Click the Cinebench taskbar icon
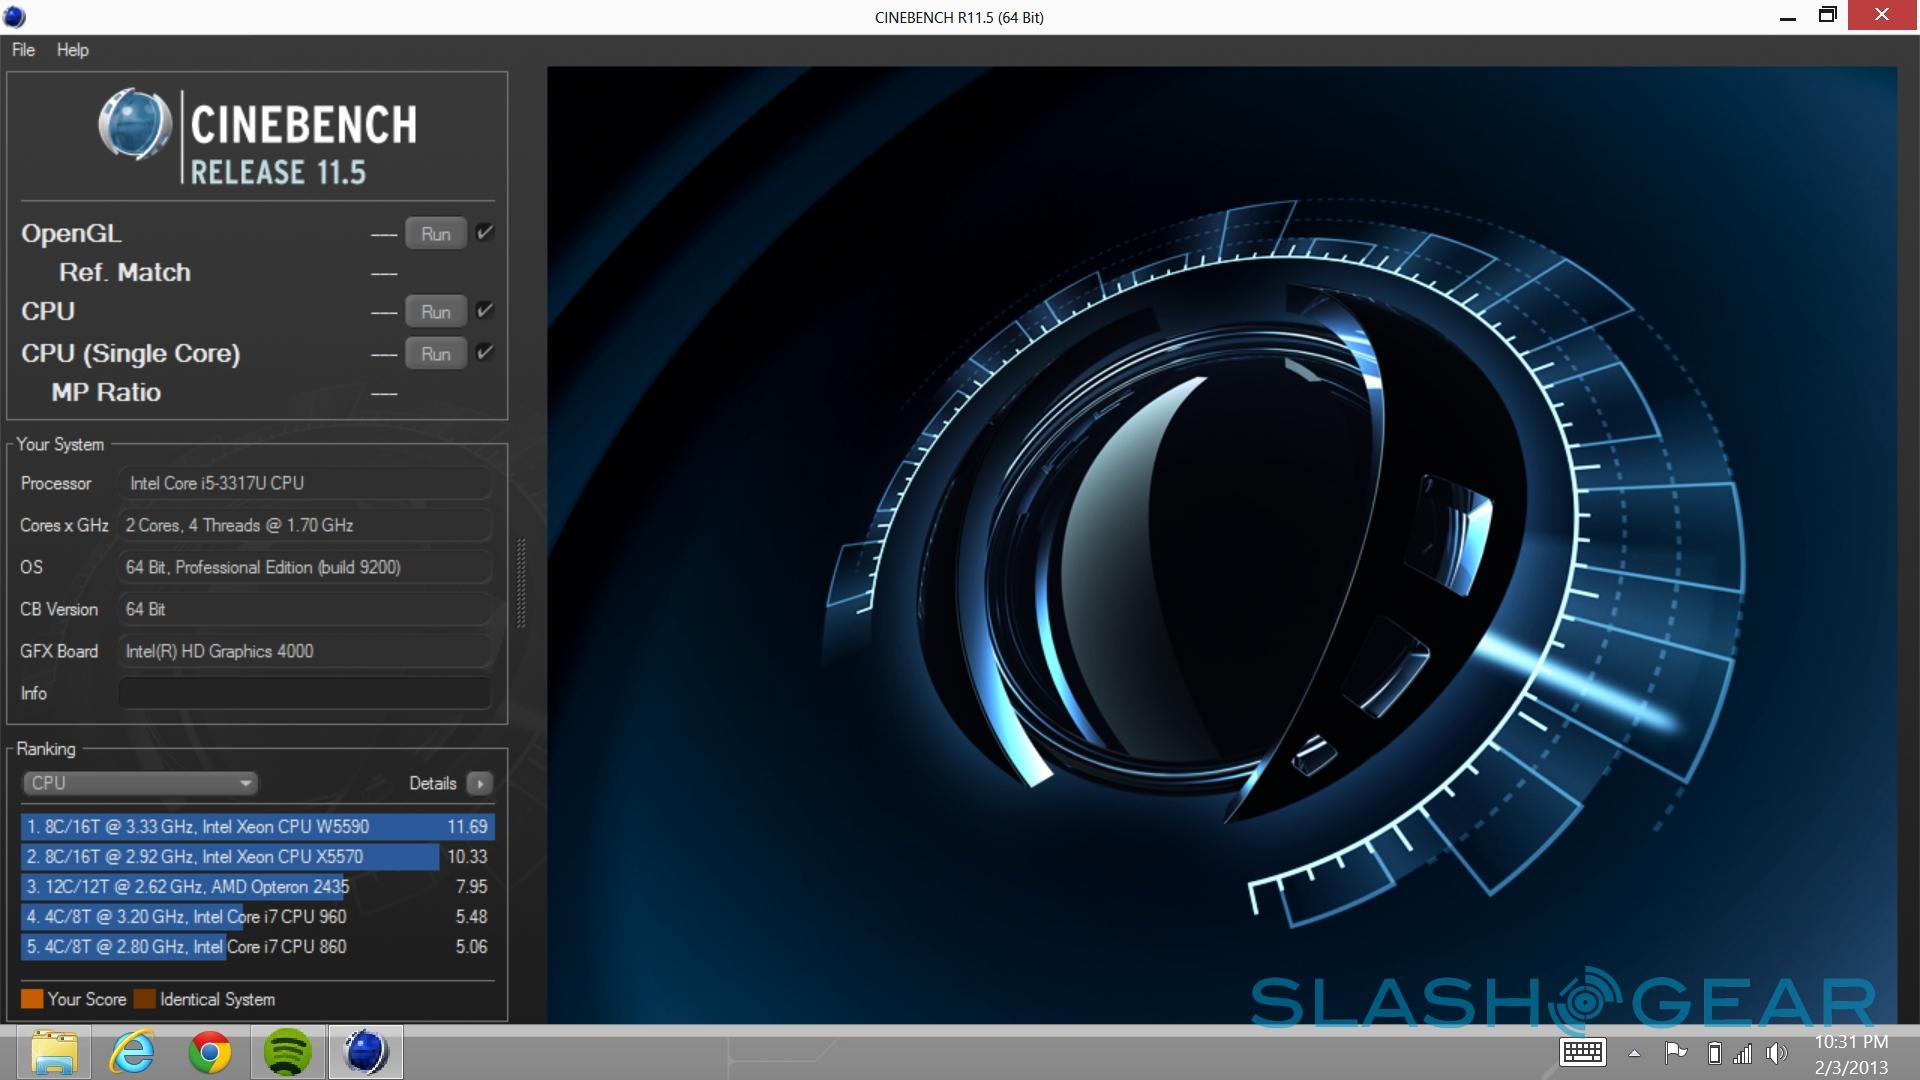Screen dimensions: 1920x1080 click(x=365, y=1052)
